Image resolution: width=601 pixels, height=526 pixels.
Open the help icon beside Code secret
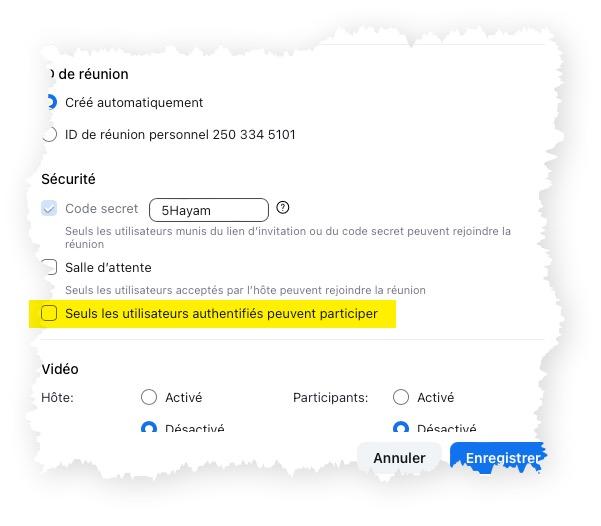point(283,208)
